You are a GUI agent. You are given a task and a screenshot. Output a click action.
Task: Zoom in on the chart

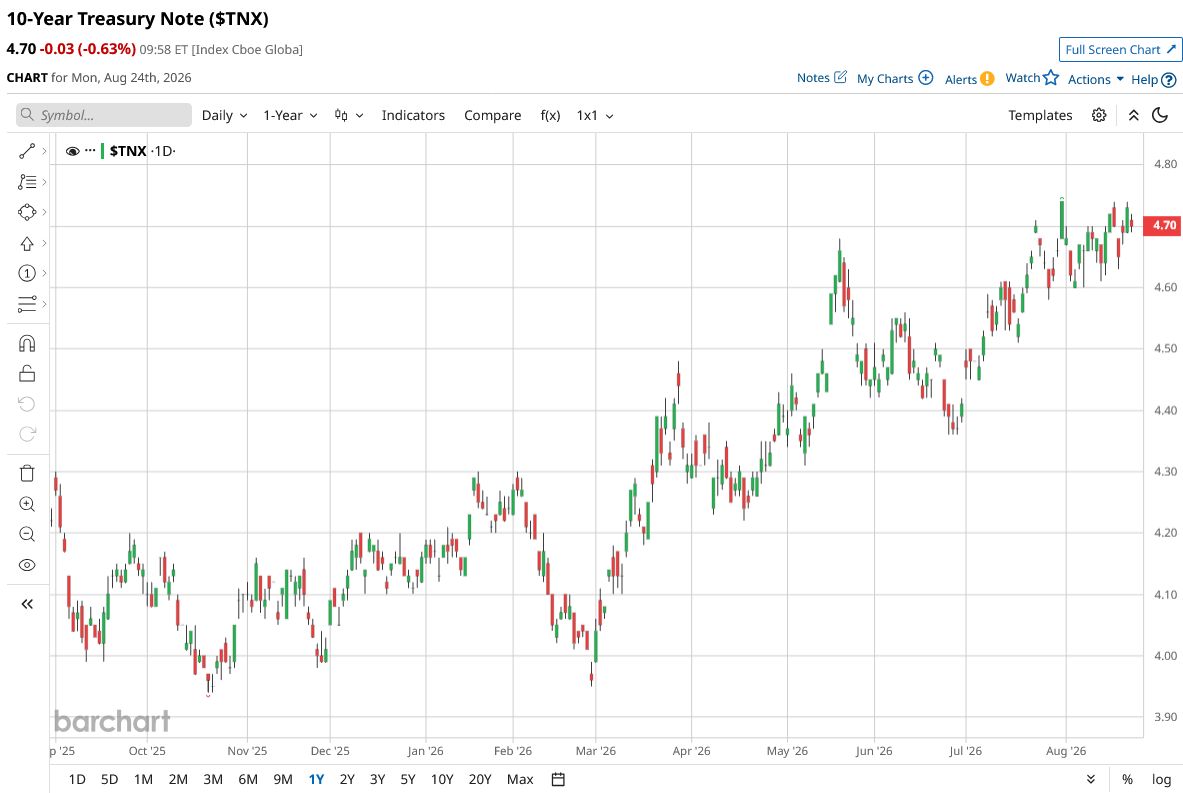click(26, 504)
